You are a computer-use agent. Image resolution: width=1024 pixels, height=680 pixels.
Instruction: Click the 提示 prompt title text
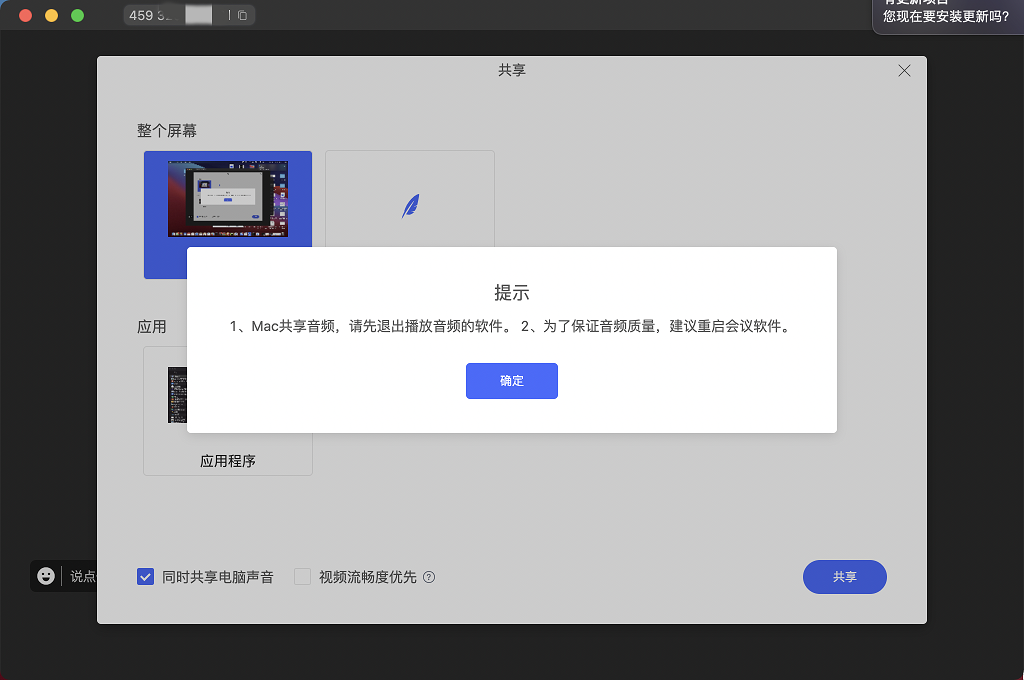(511, 293)
